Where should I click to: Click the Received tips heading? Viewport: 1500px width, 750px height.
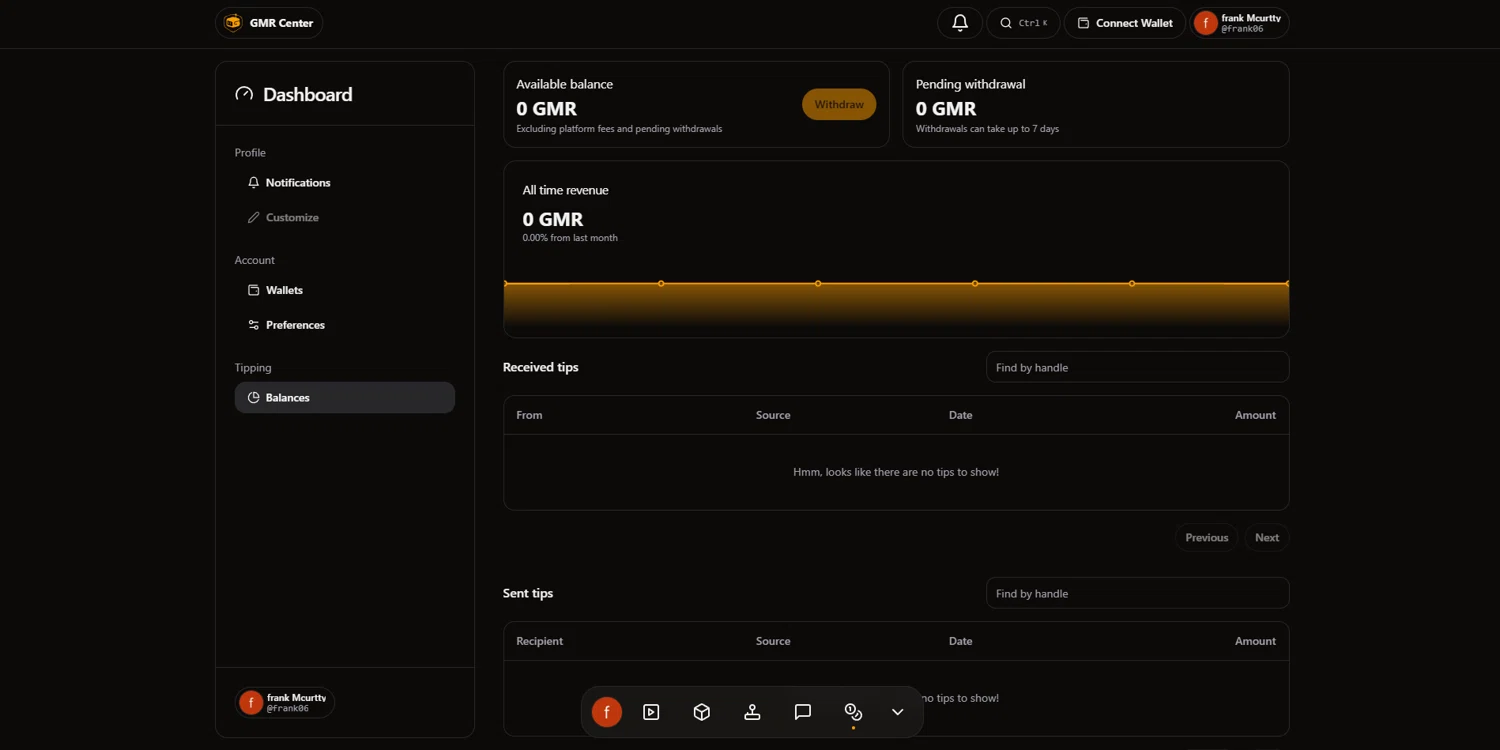[x=541, y=367]
